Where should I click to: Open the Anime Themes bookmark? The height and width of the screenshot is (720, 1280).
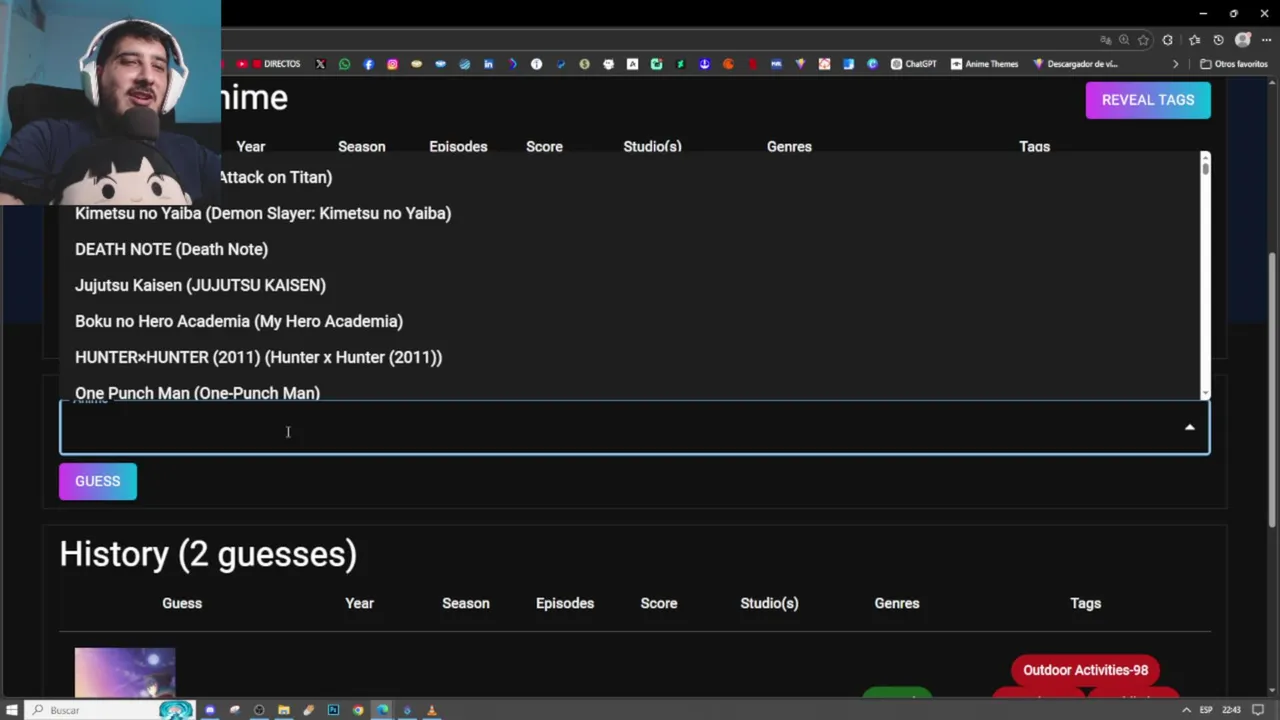(984, 64)
